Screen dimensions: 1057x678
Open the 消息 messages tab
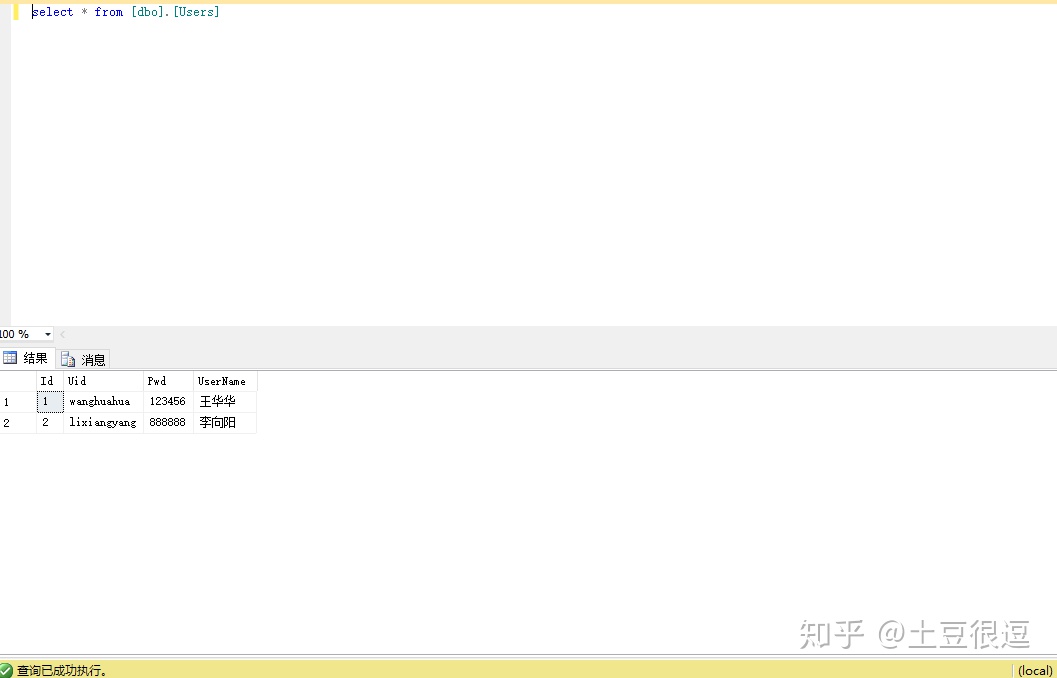tap(83, 359)
